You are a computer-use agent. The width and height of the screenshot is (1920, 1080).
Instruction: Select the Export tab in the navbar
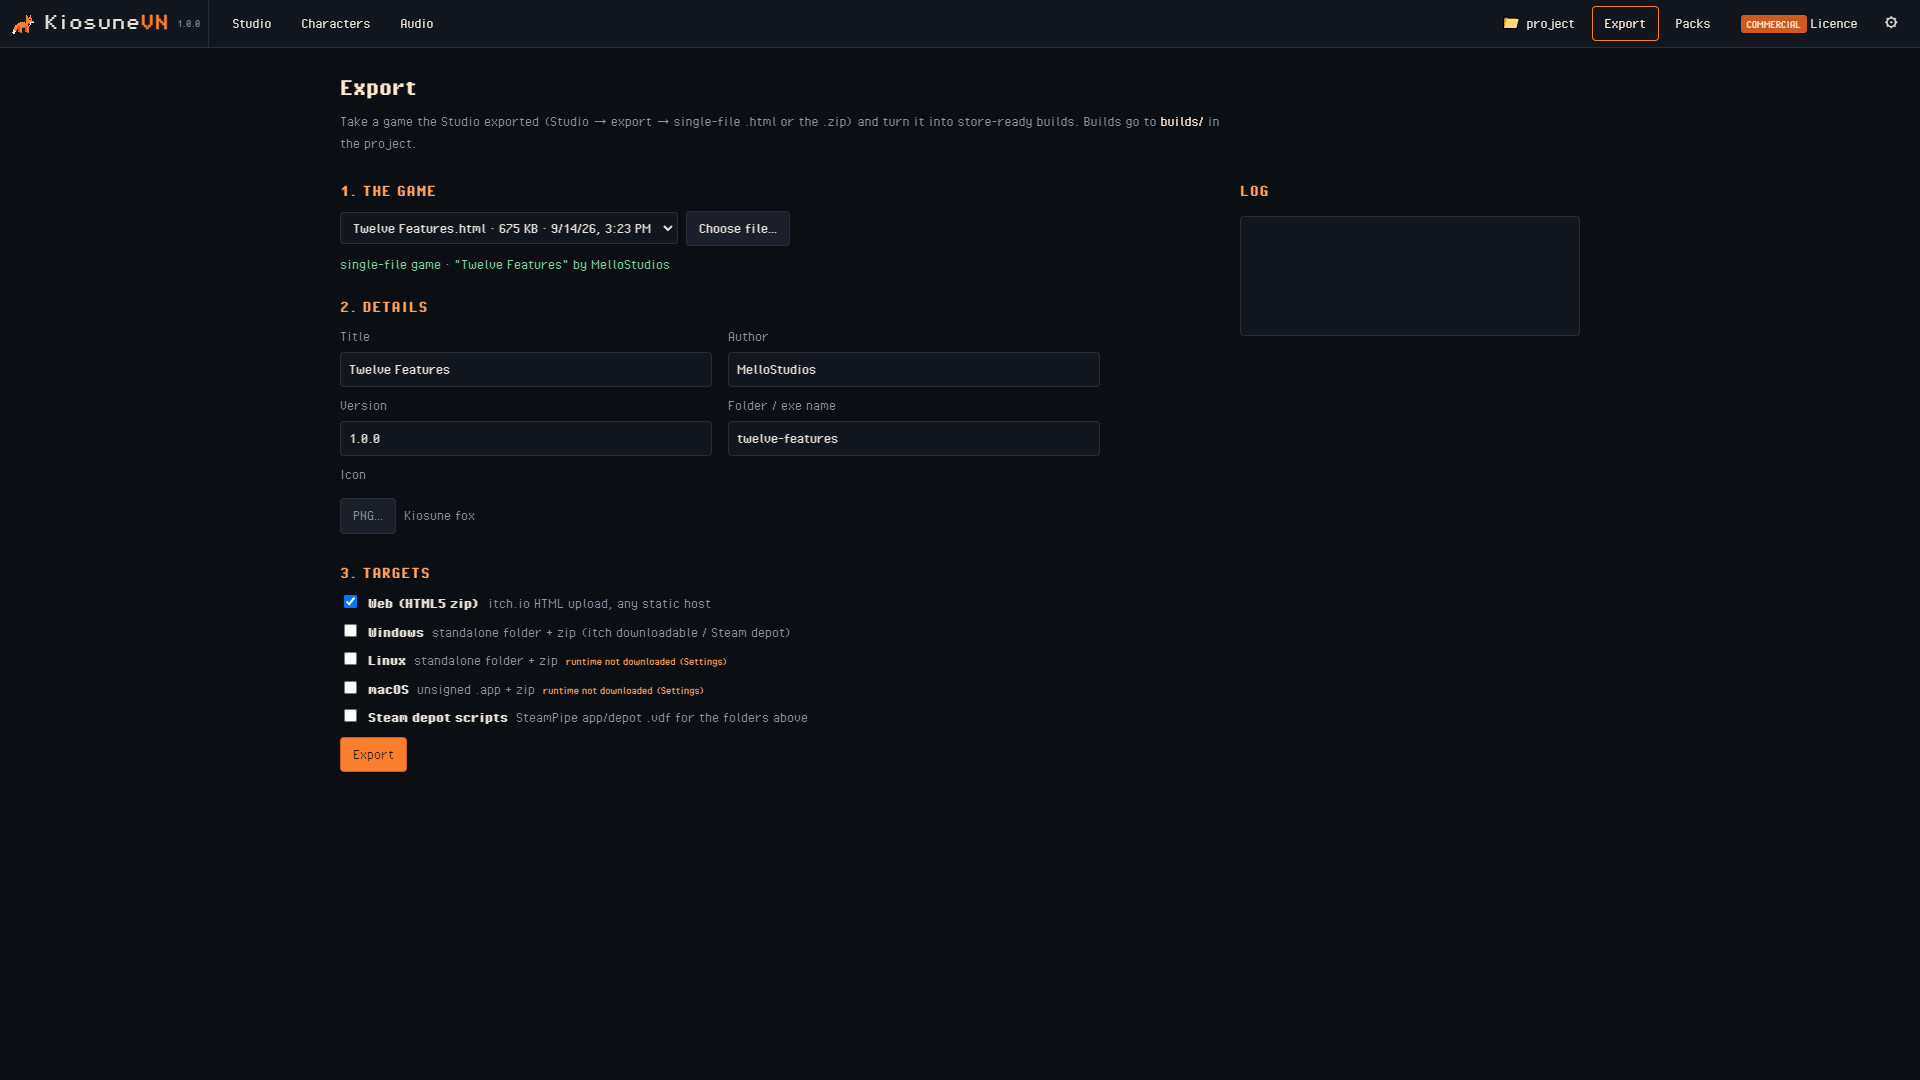1625,23
